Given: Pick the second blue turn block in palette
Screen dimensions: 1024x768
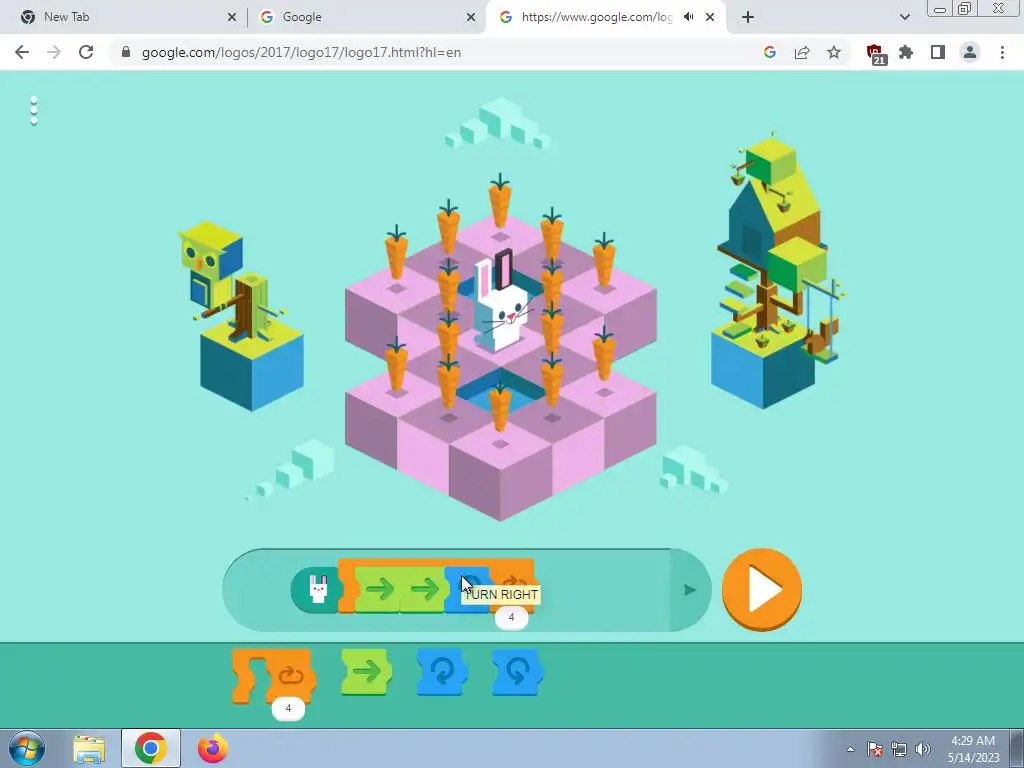Looking at the screenshot, I should pyautogui.click(x=517, y=671).
